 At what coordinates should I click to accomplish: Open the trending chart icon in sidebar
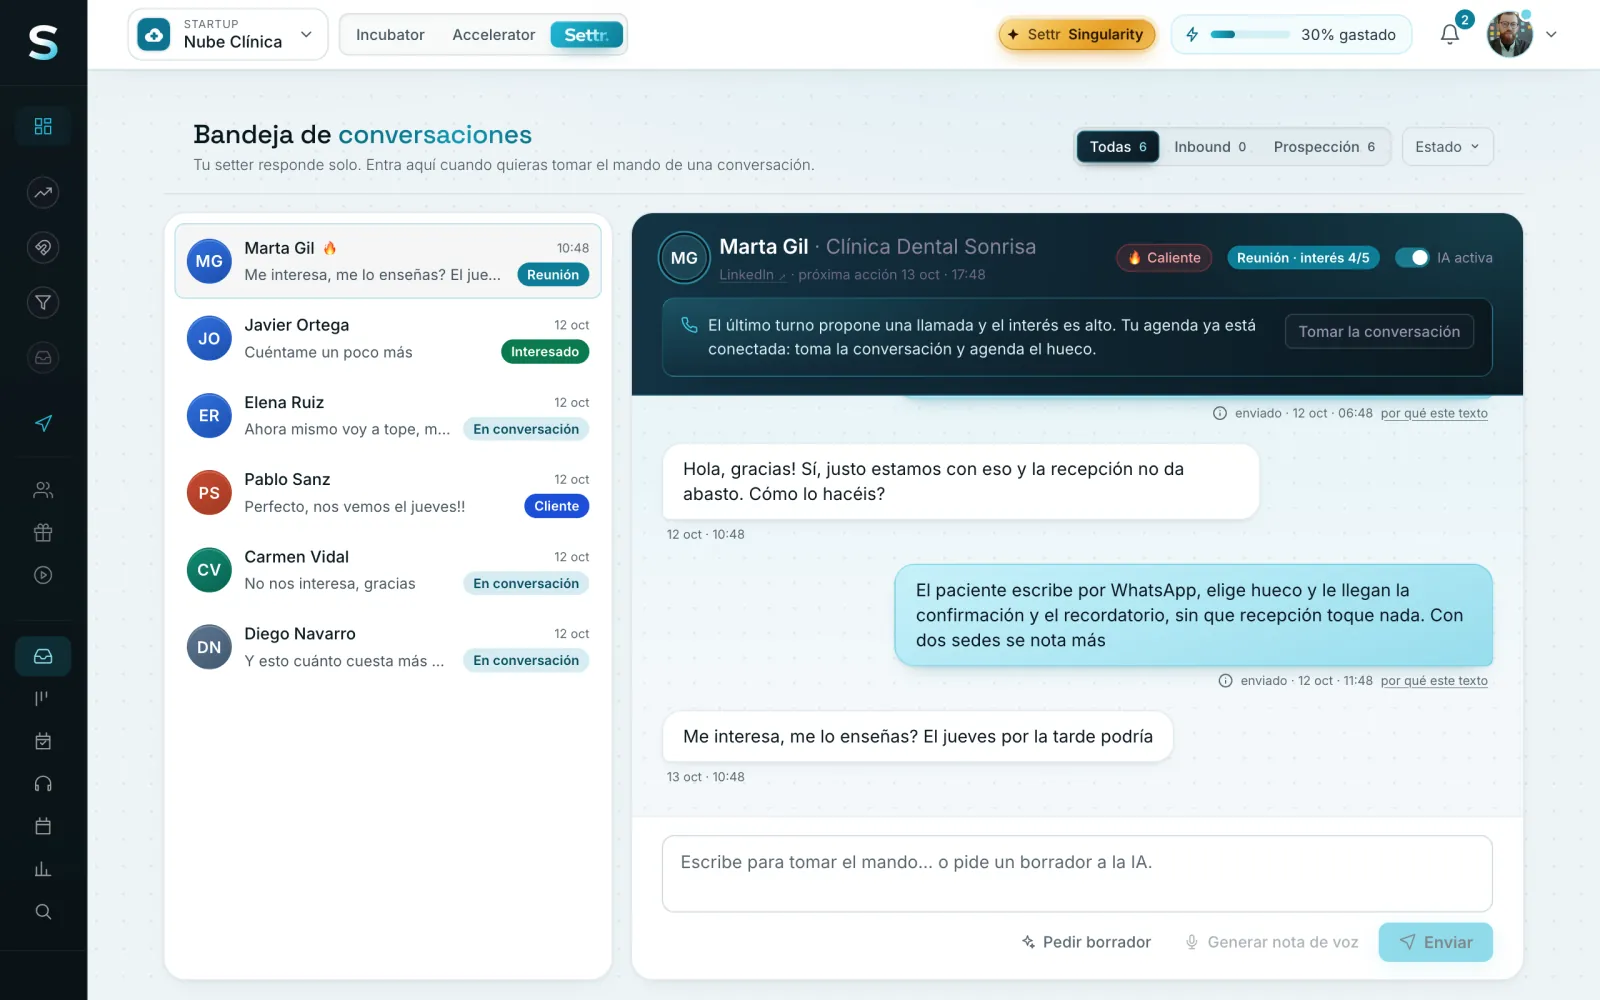point(43,192)
